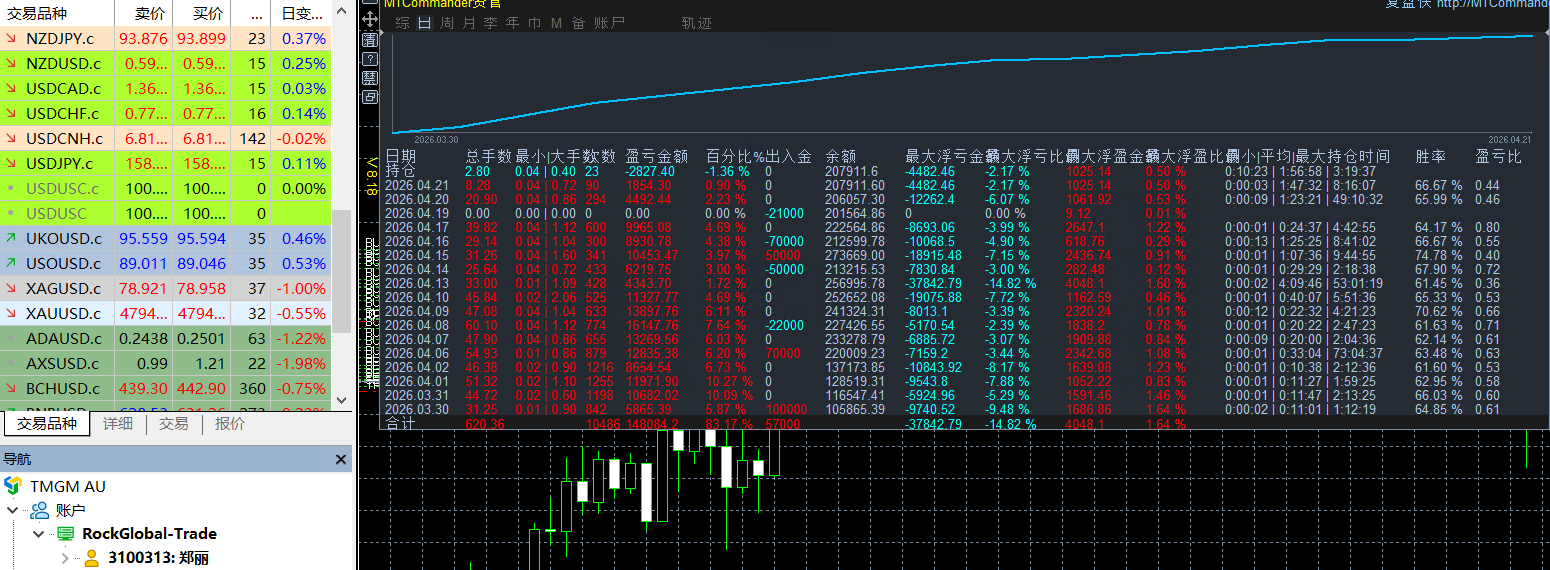The height and width of the screenshot is (570, 1550).
Task: Click the question mark help icon in MTCommander
Action: tap(370, 58)
